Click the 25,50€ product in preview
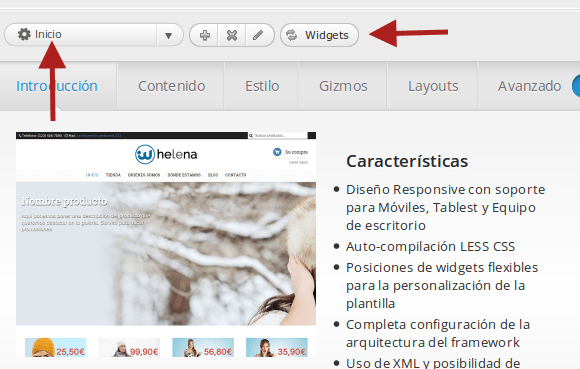 (55, 348)
